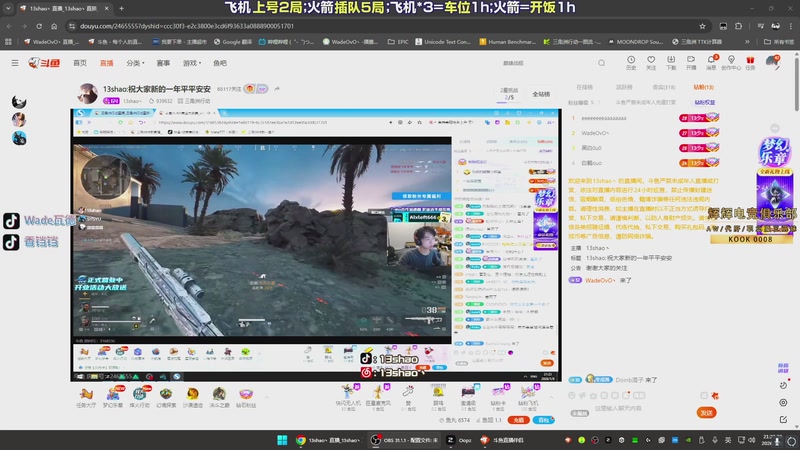Open the 决斗之巅 activity icon
800x450 pixels.
pyautogui.click(x=219, y=397)
